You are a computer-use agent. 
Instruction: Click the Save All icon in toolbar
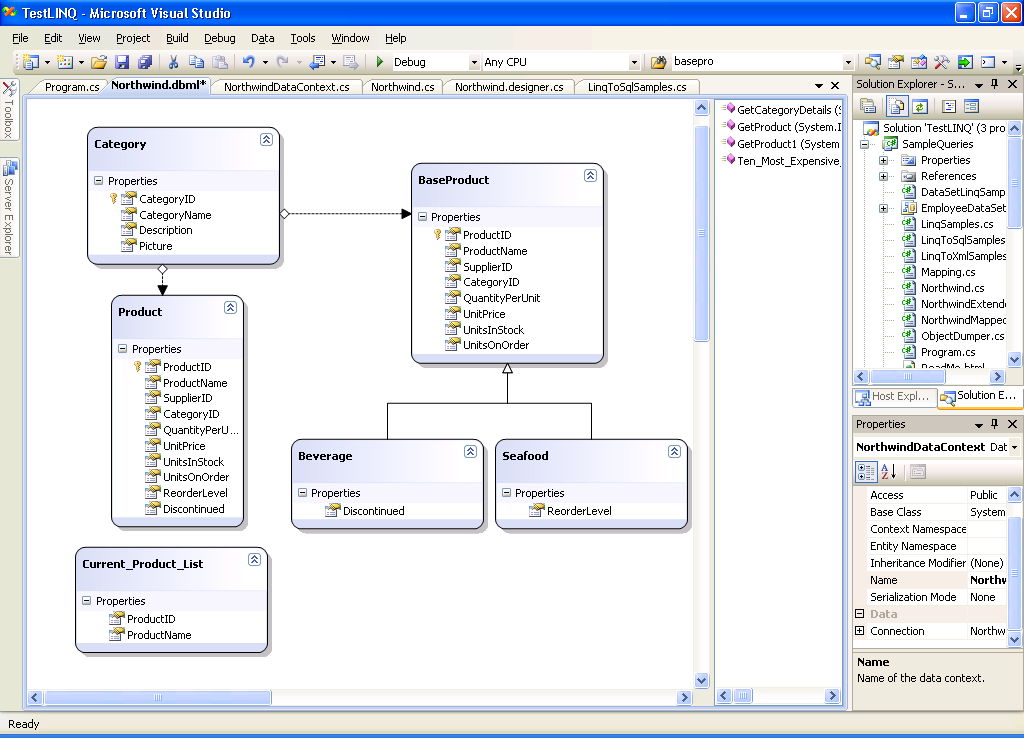[144, 62]
